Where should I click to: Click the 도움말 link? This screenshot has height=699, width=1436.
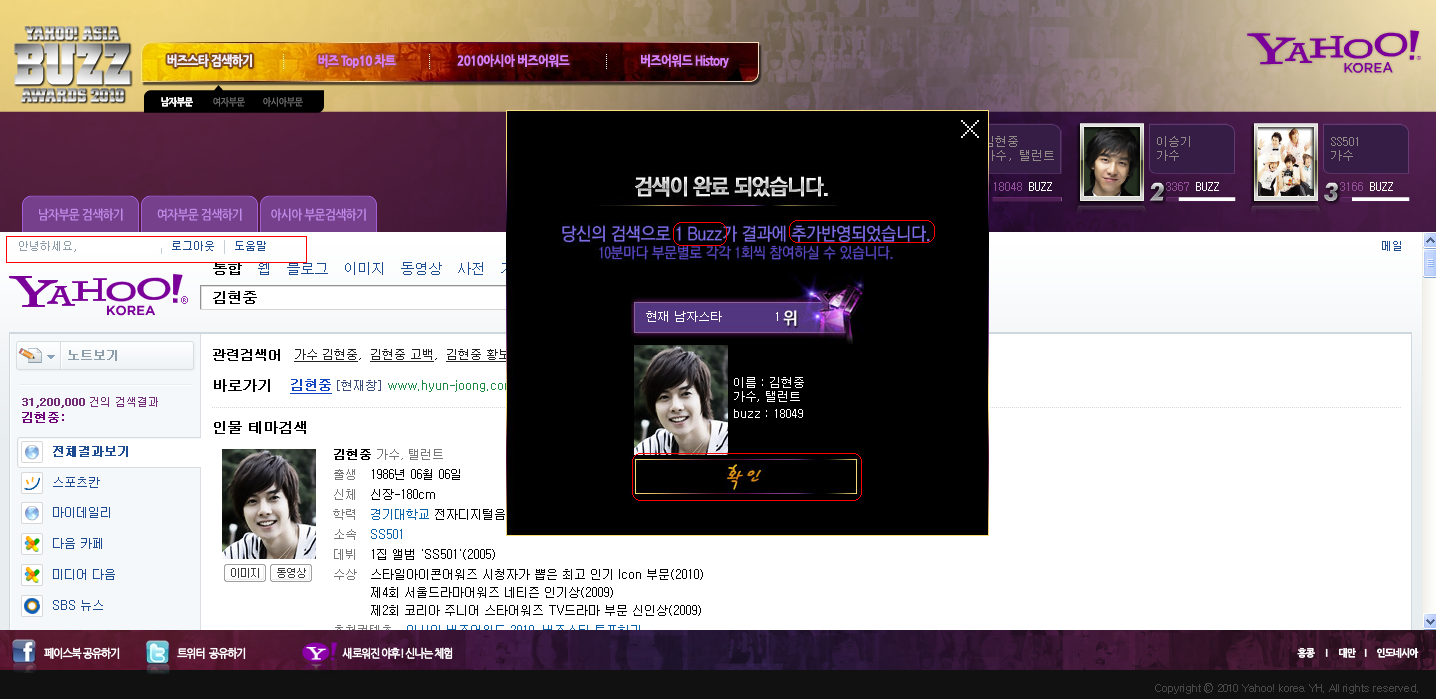[x=250, y=245]
